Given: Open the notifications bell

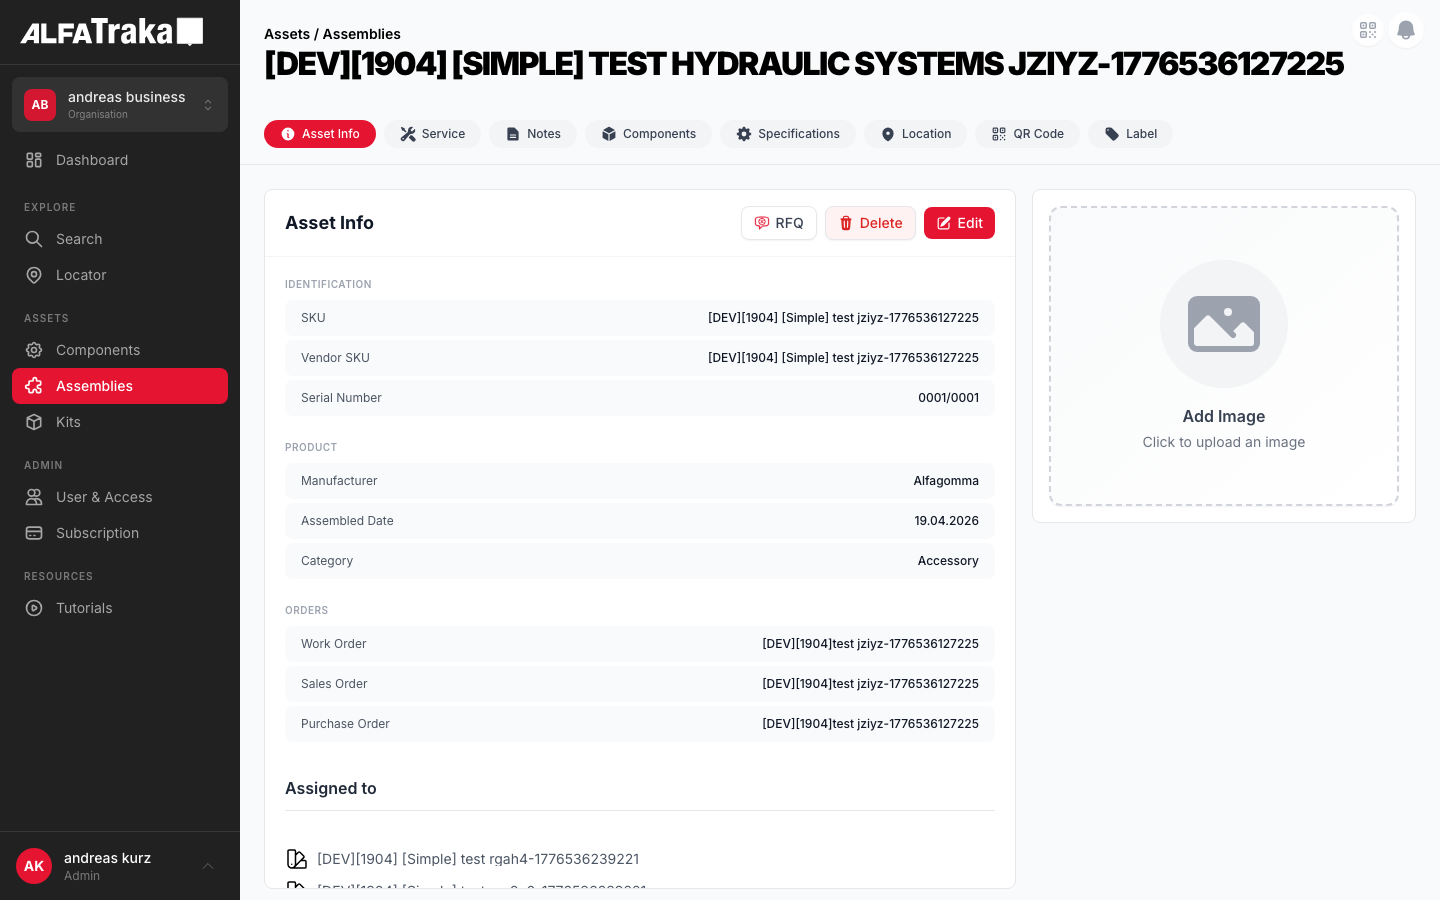Looking at the screenshot, I should coord(1406,30).
